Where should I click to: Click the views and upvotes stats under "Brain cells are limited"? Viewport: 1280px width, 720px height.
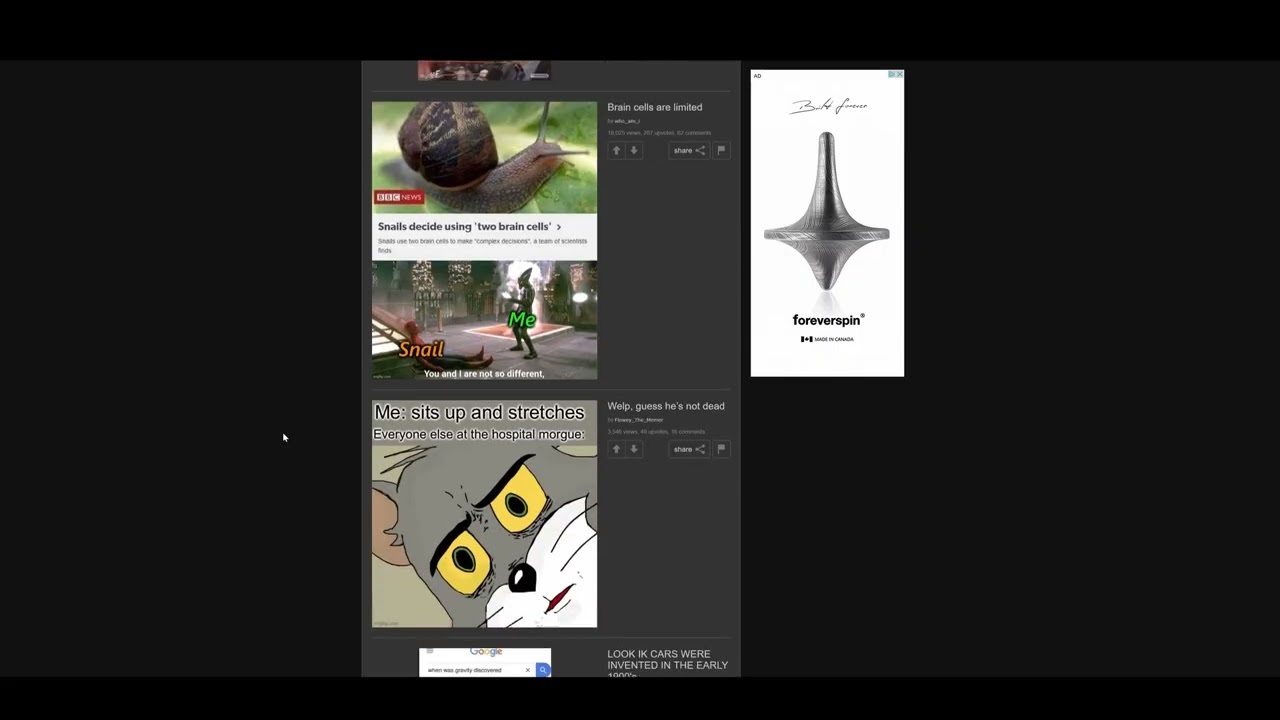point(659,133)
